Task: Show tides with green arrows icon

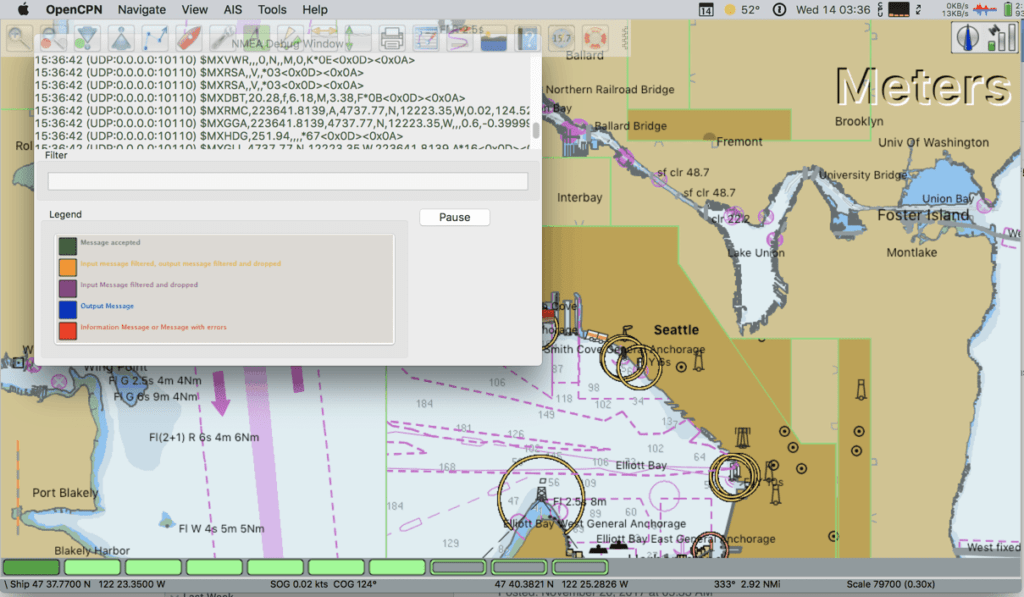Action: [x=358, y=39]
